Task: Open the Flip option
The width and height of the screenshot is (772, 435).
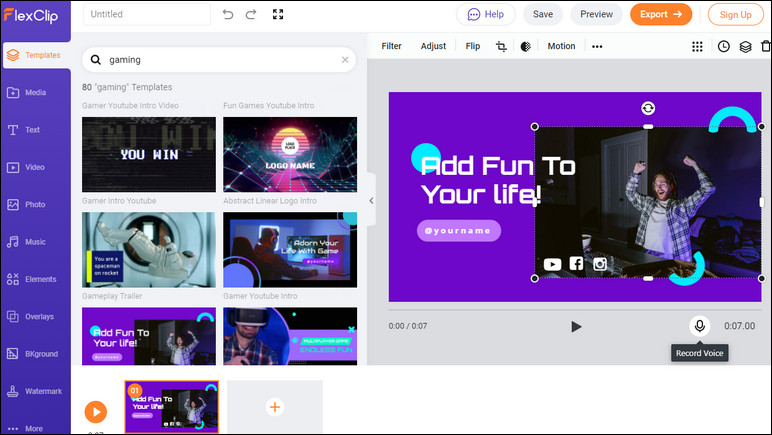Action: pyautogui.click(x=473, y=46)
